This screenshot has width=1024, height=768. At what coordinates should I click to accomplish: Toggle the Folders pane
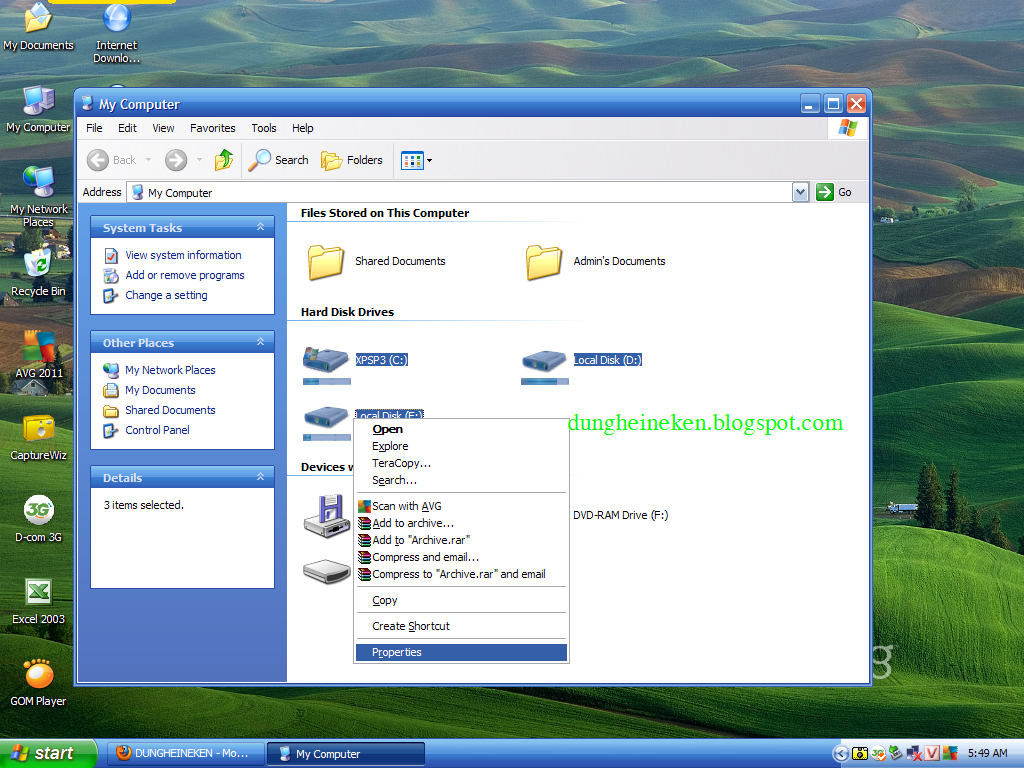[351, 160]
